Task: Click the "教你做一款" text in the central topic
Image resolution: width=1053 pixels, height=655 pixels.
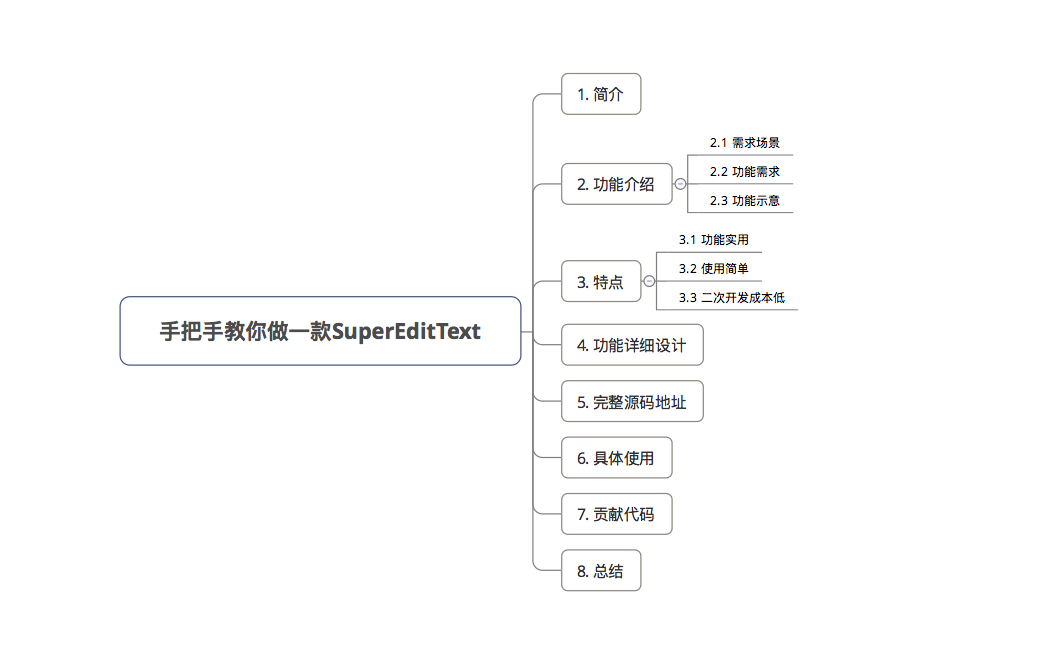Action: point(277,331)
